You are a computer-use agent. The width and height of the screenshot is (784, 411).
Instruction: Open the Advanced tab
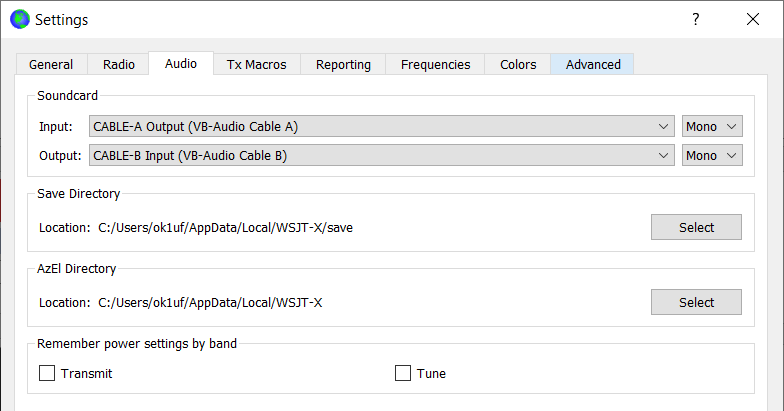tap(593, 64)
